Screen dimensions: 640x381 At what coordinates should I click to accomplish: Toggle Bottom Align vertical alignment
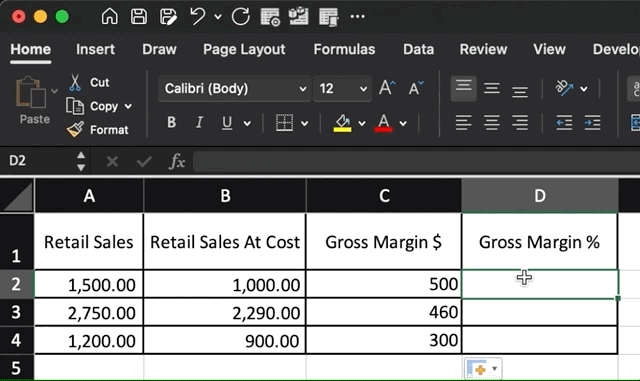[520, 91]
